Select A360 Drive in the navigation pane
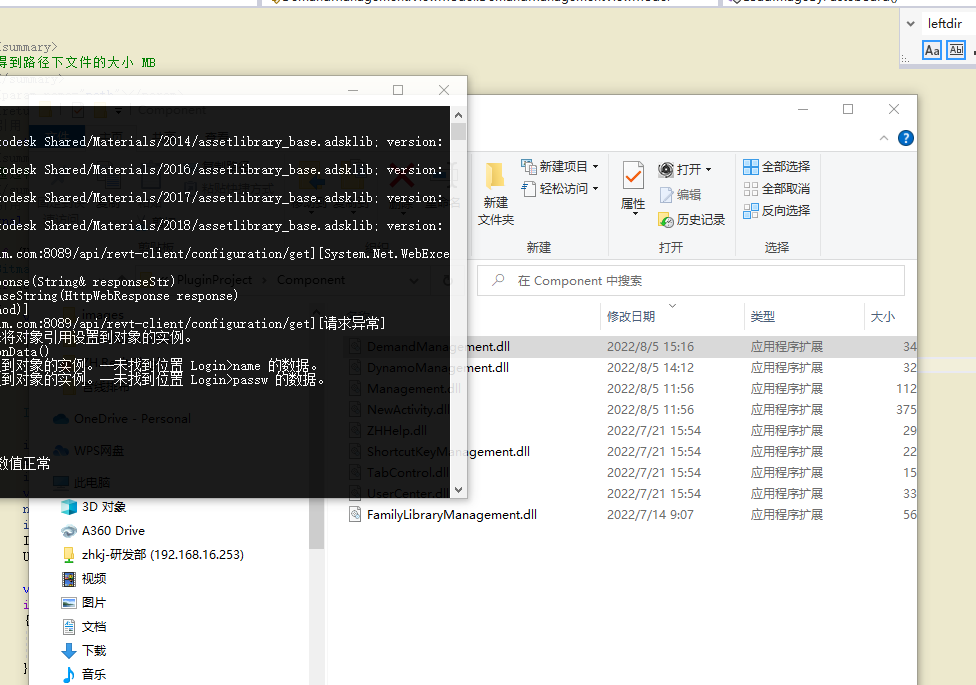976x685 pixels. point(113,531)
